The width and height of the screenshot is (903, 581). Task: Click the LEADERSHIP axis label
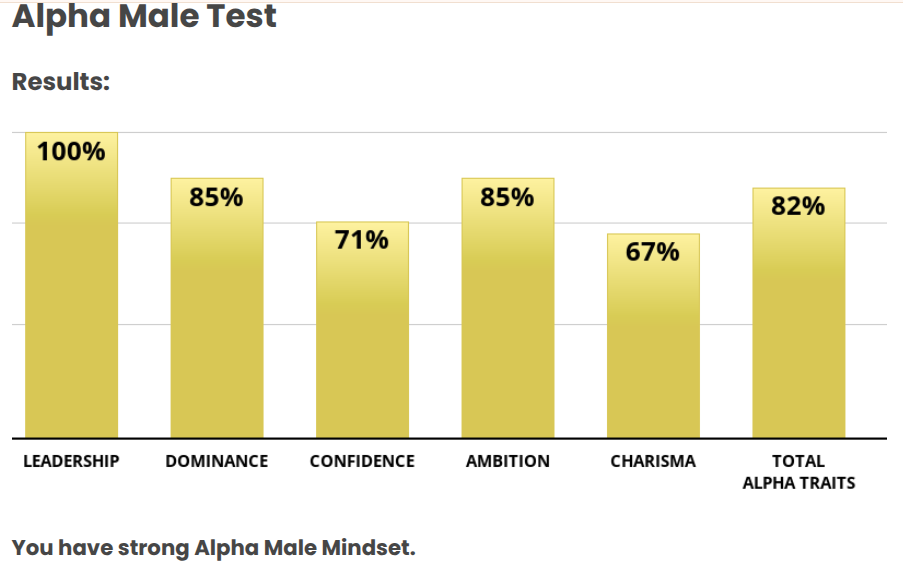tap(71, 461)
